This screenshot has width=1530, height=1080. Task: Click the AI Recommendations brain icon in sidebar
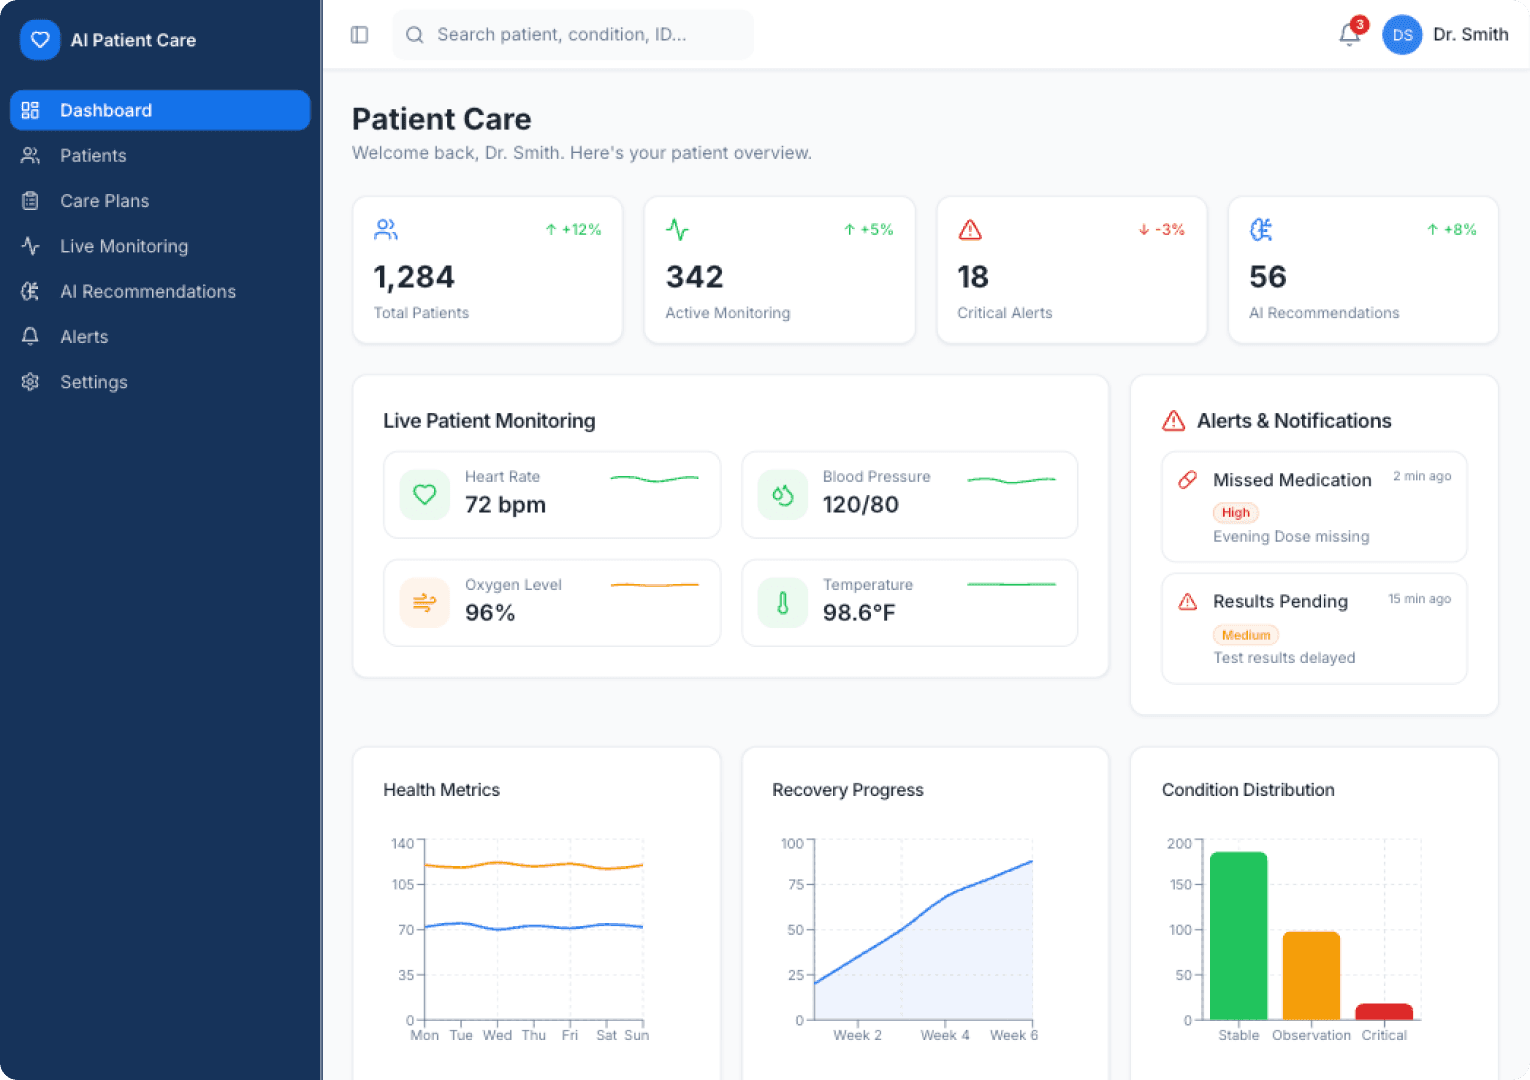click(x=30, y=291)
